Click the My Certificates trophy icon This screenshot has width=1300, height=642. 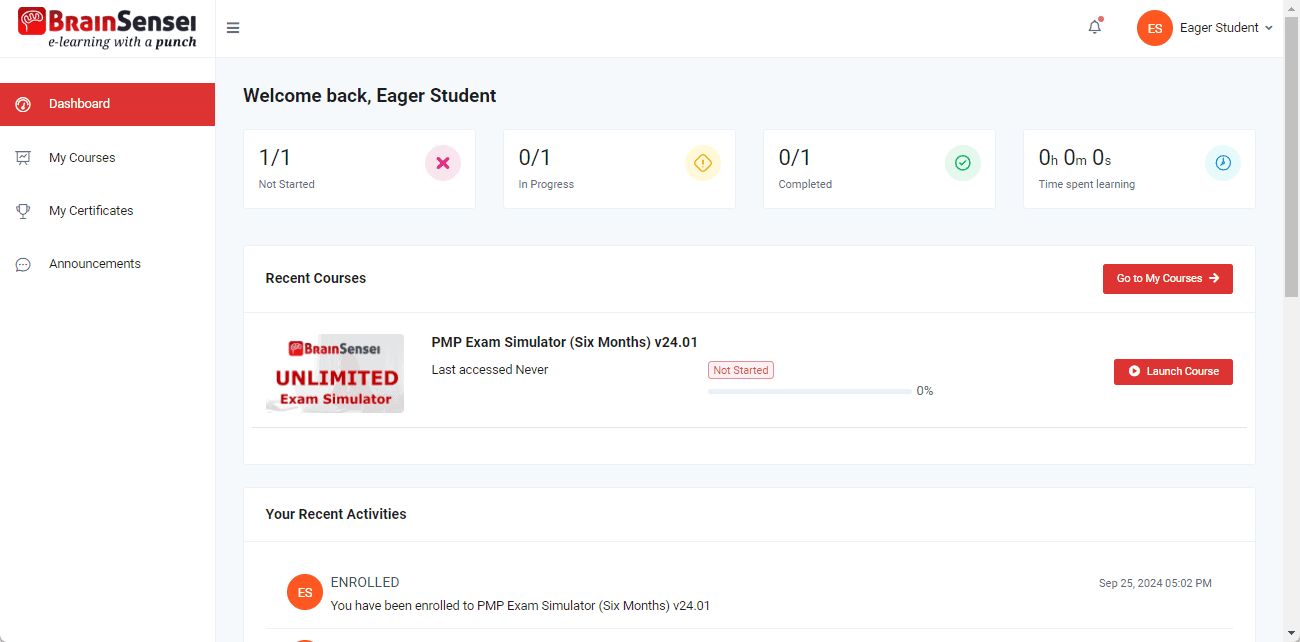click(23, 211)
